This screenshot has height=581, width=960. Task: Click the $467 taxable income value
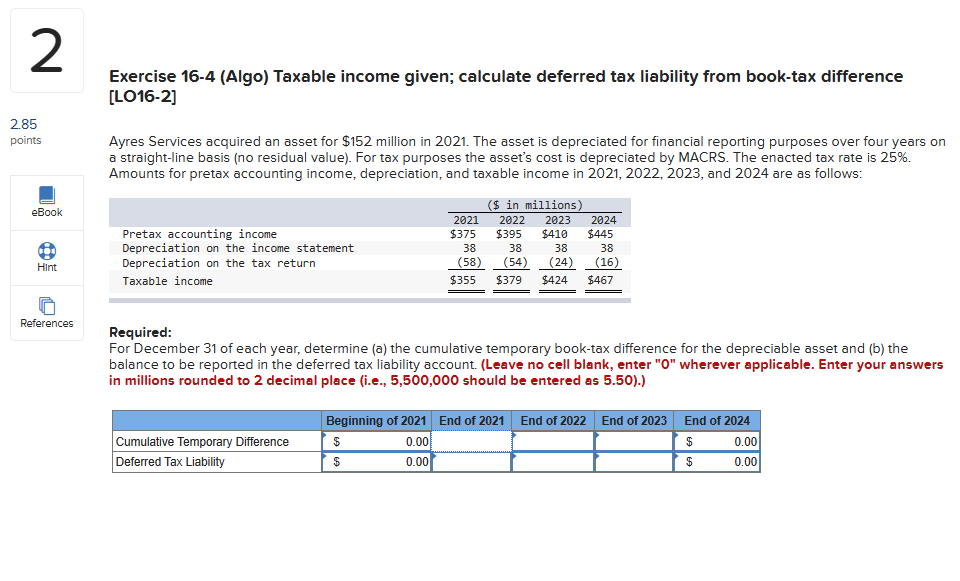[x=600, y=280]
